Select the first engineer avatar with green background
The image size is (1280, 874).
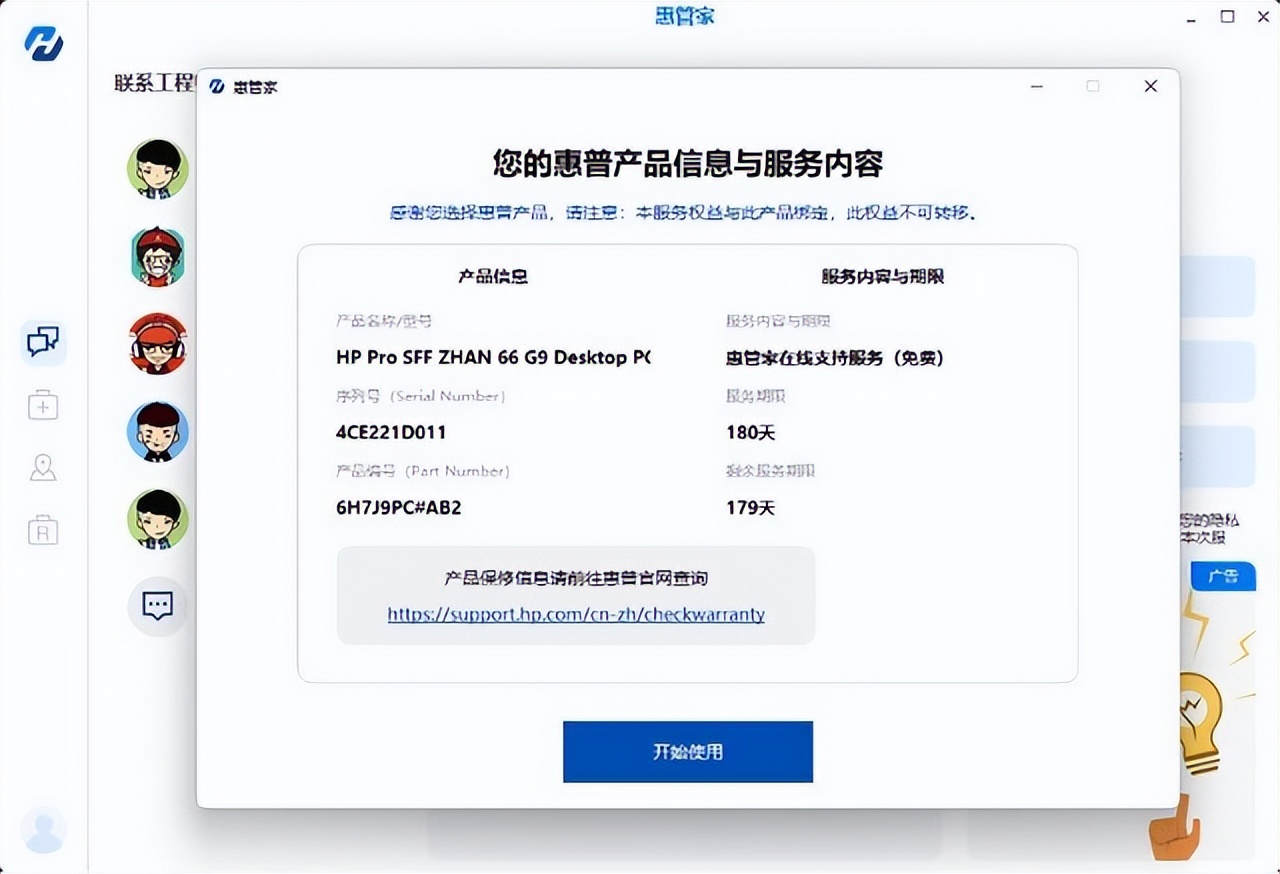158,169
